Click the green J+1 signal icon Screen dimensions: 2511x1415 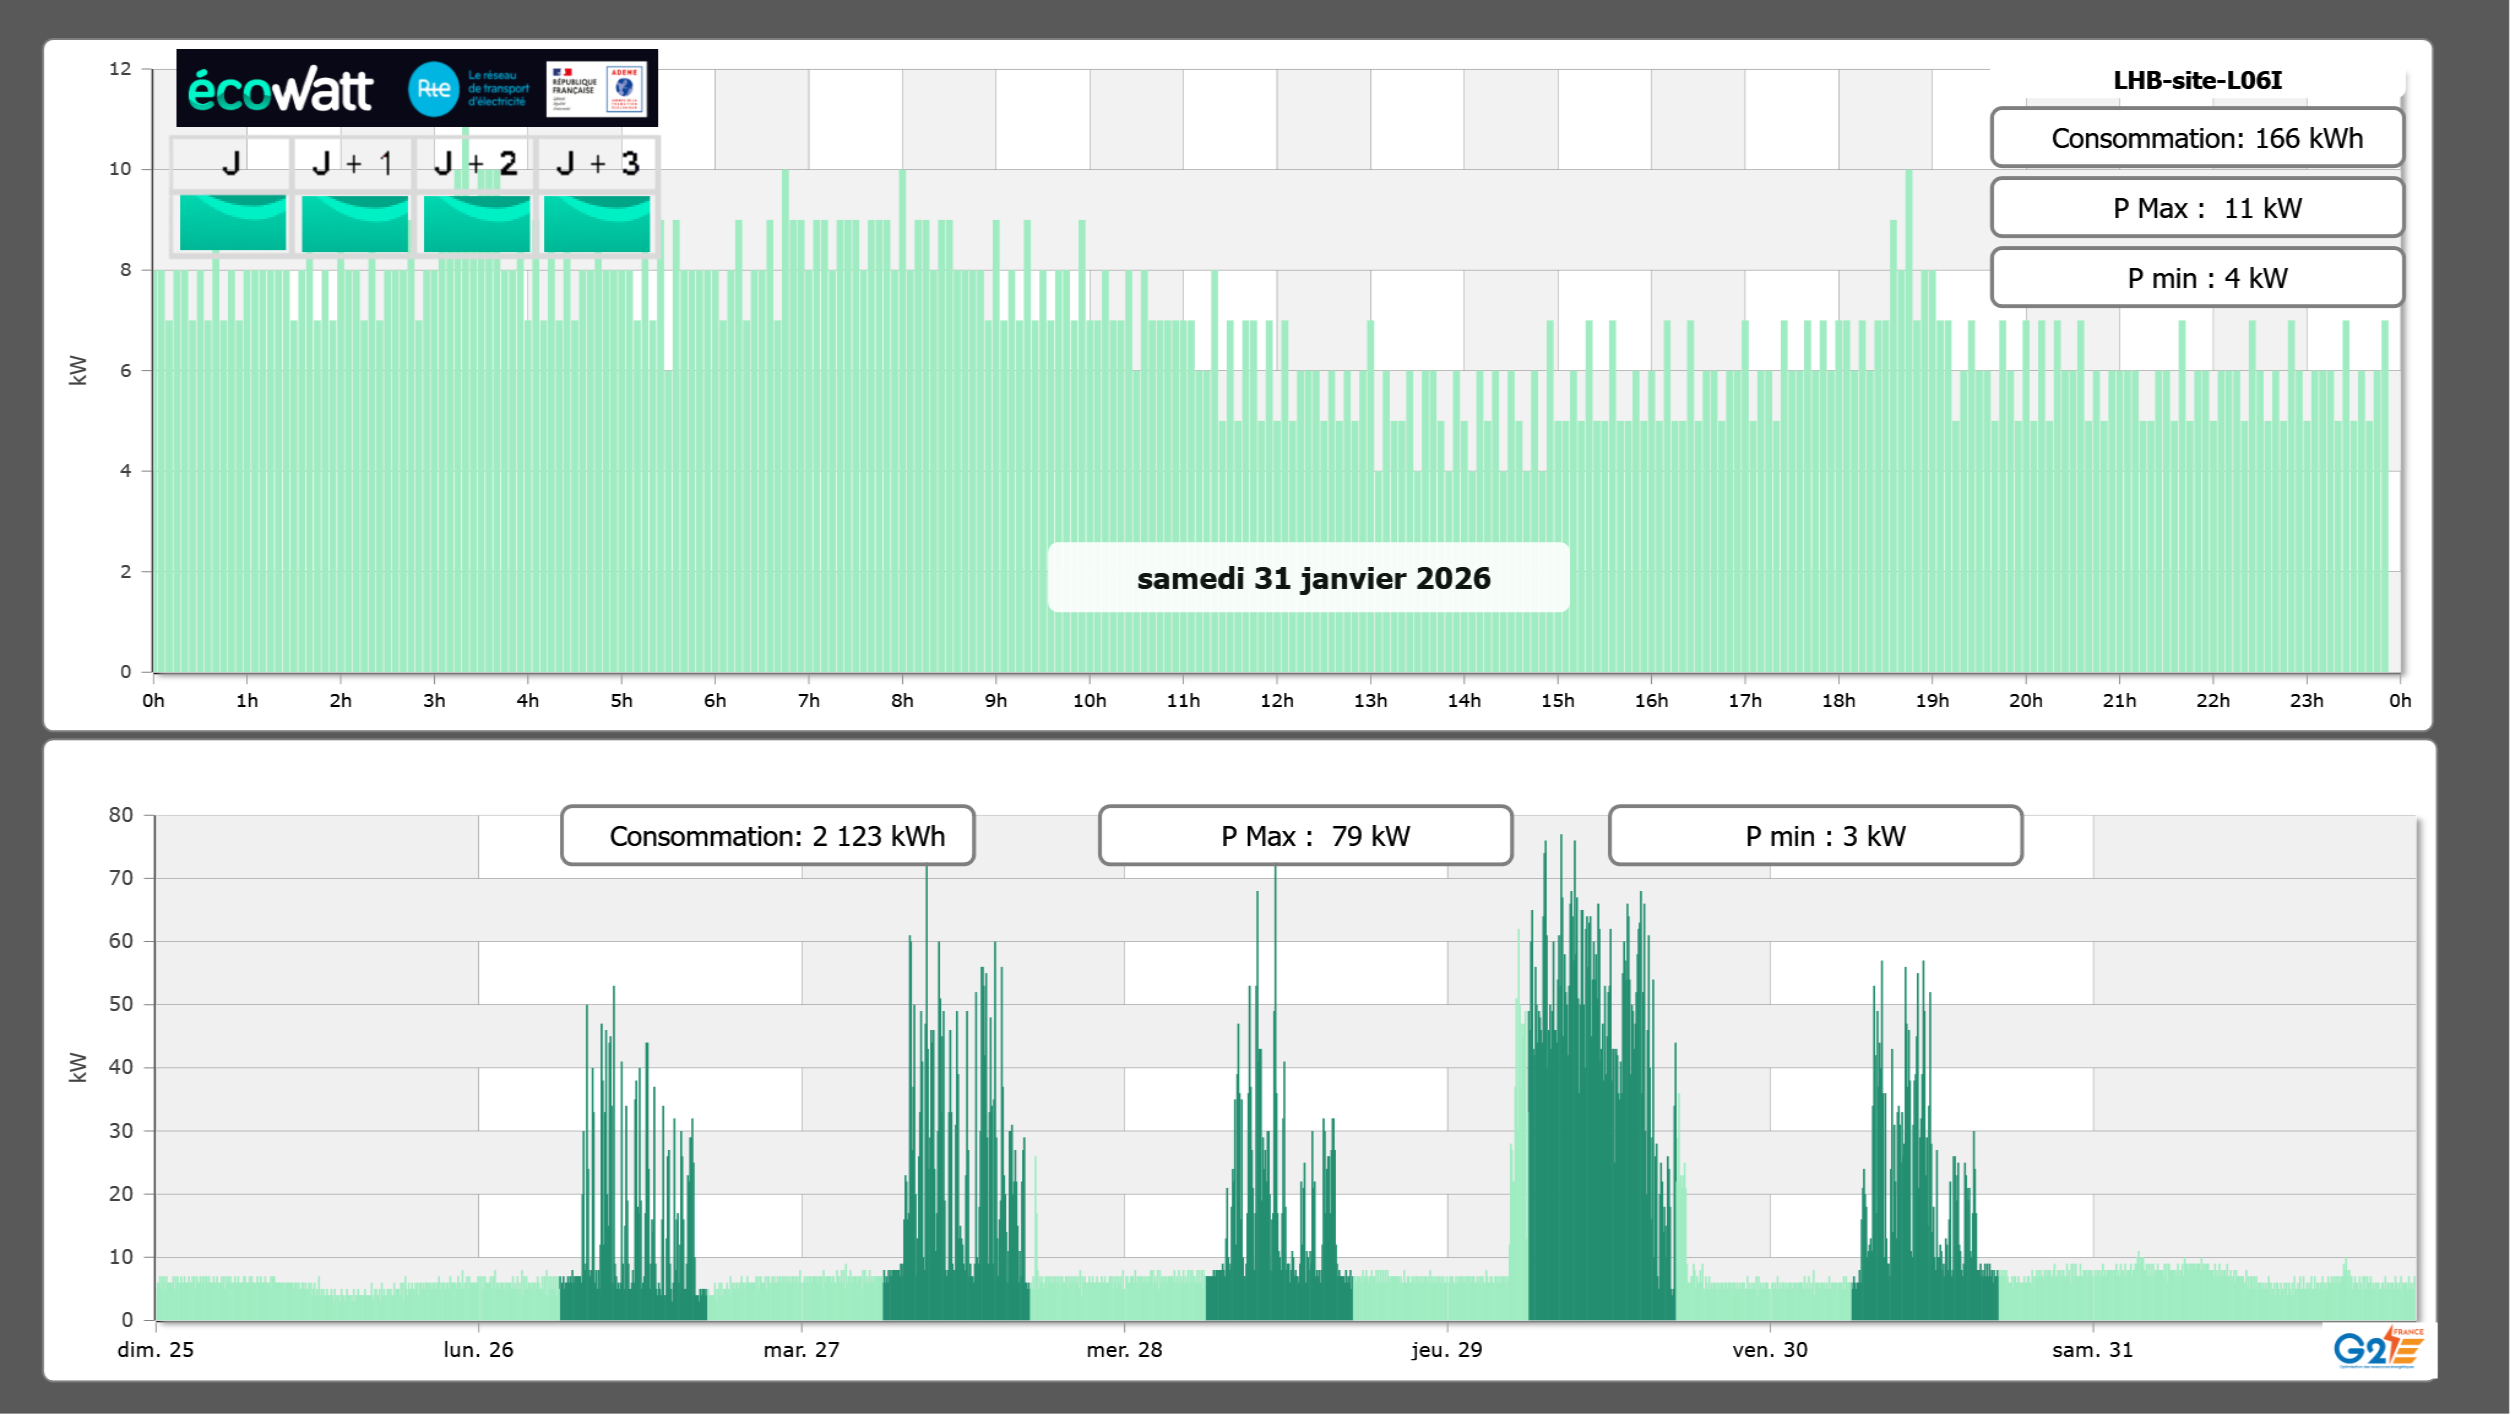pyautogui.click(x=355, y=223)
